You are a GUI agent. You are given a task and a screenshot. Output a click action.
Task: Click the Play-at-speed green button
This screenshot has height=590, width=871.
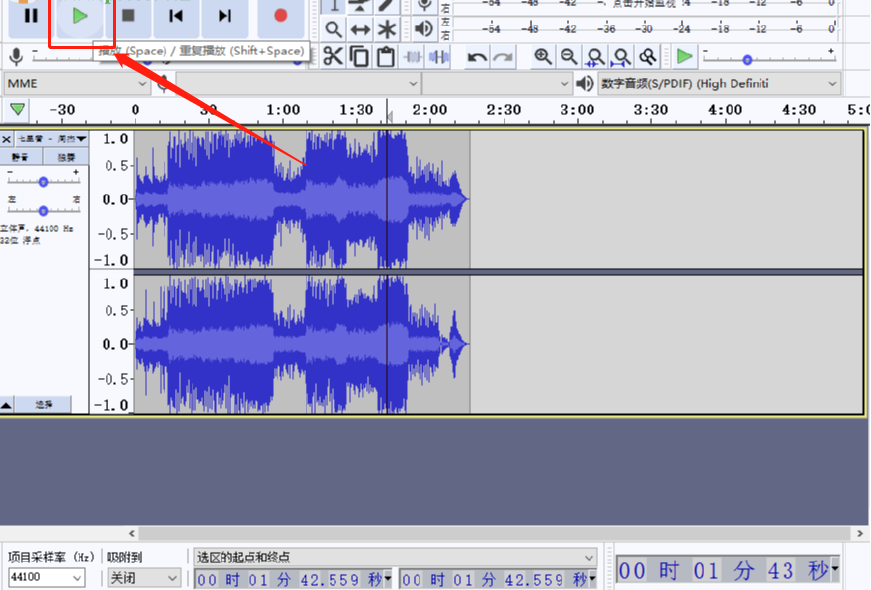pyautogui.click(x=684, y=57)
